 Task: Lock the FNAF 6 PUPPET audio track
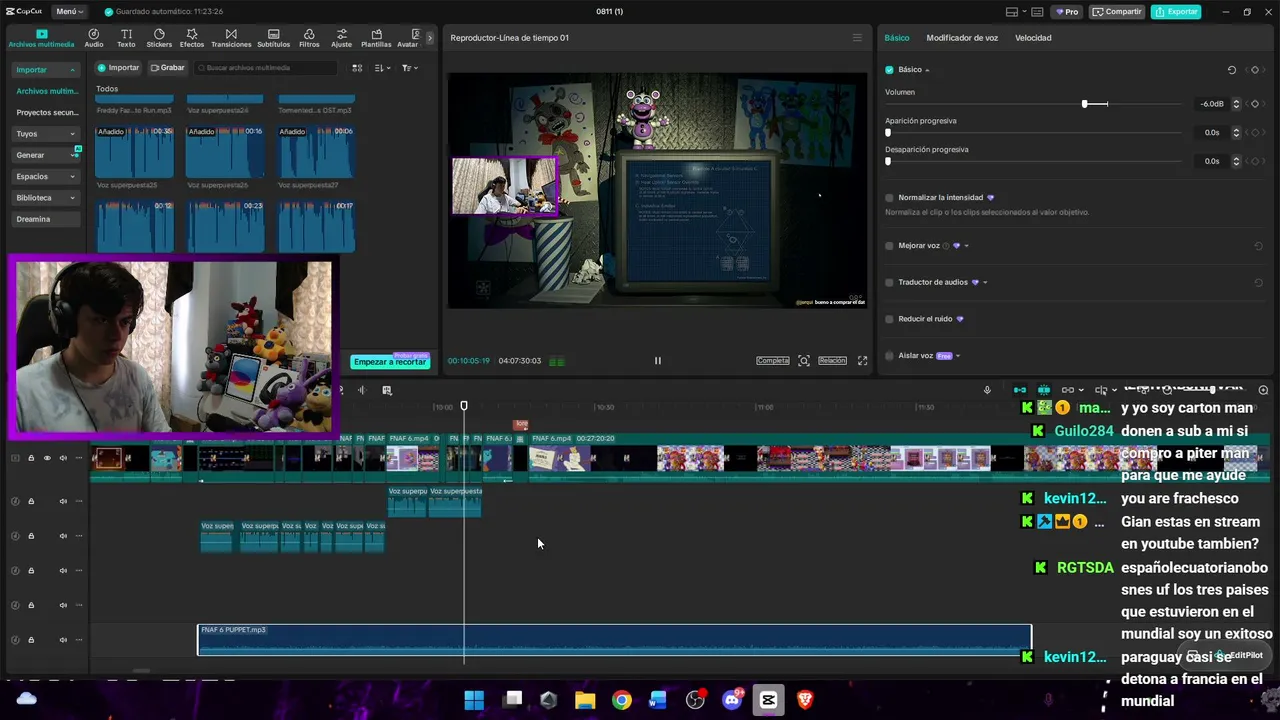[x=31, y=640]
